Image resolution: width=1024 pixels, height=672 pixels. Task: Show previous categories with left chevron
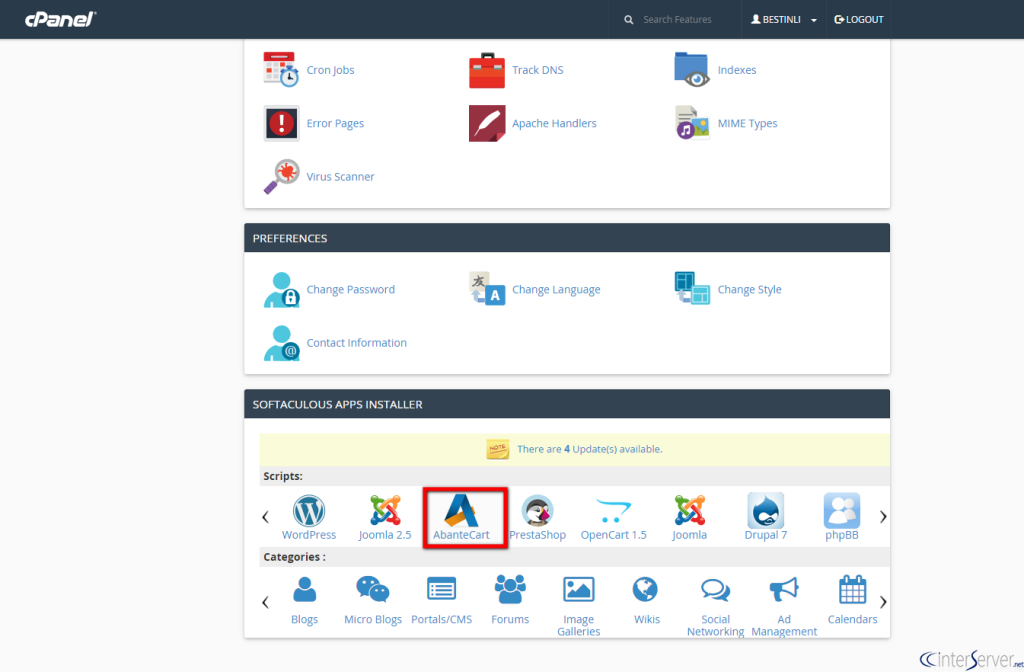click(265, 602)
